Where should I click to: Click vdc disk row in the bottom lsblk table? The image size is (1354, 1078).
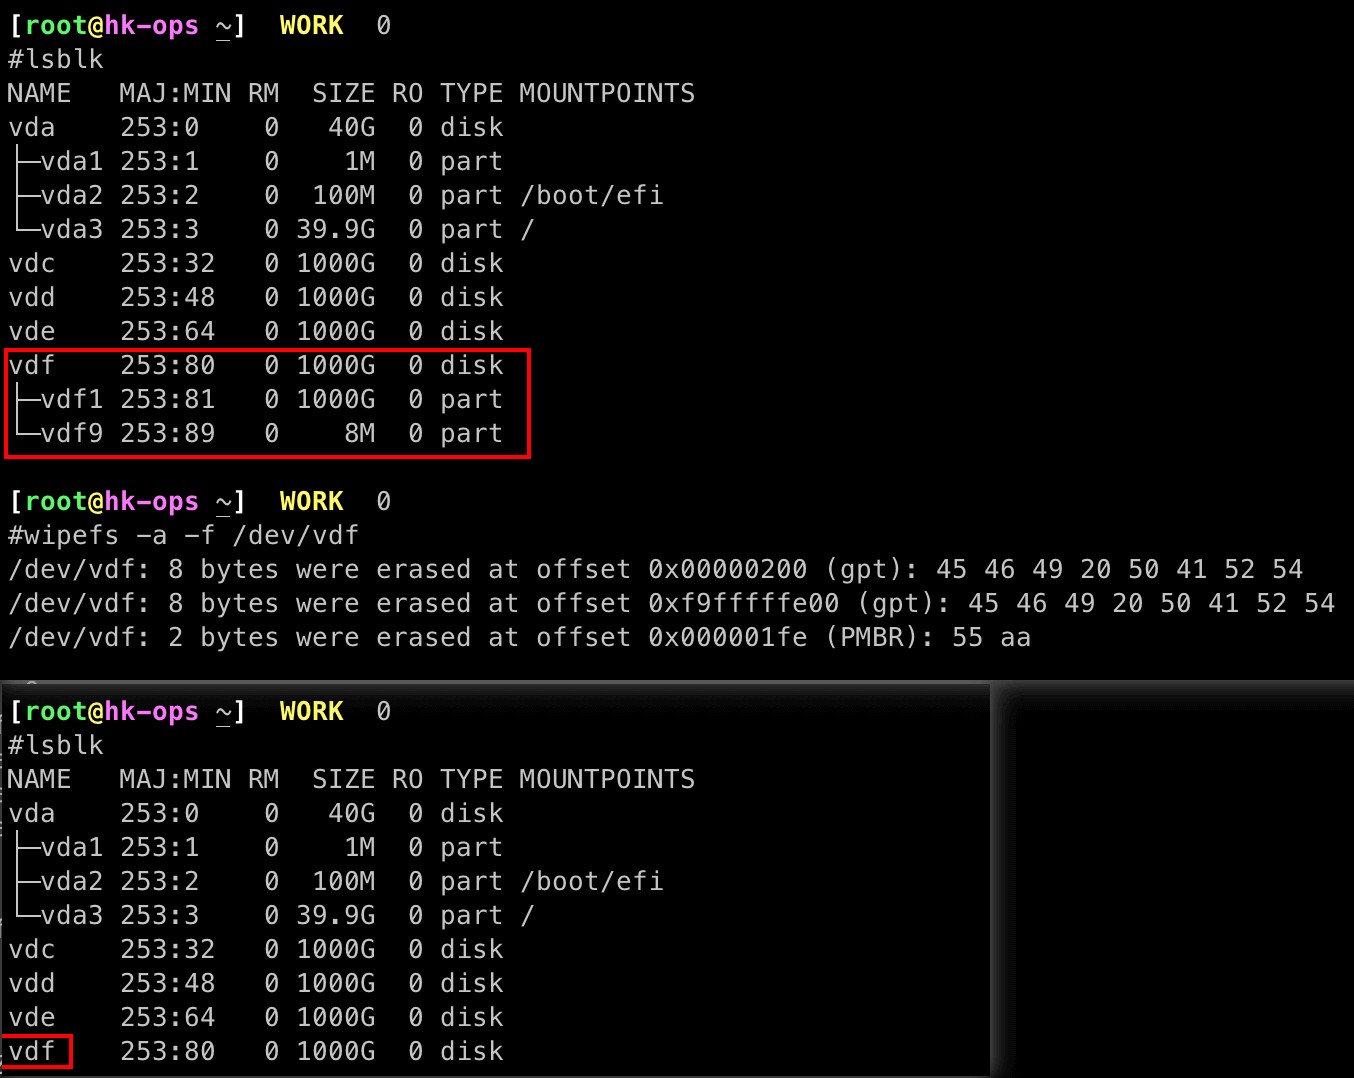pyautogui.click(x=32, y=950)
